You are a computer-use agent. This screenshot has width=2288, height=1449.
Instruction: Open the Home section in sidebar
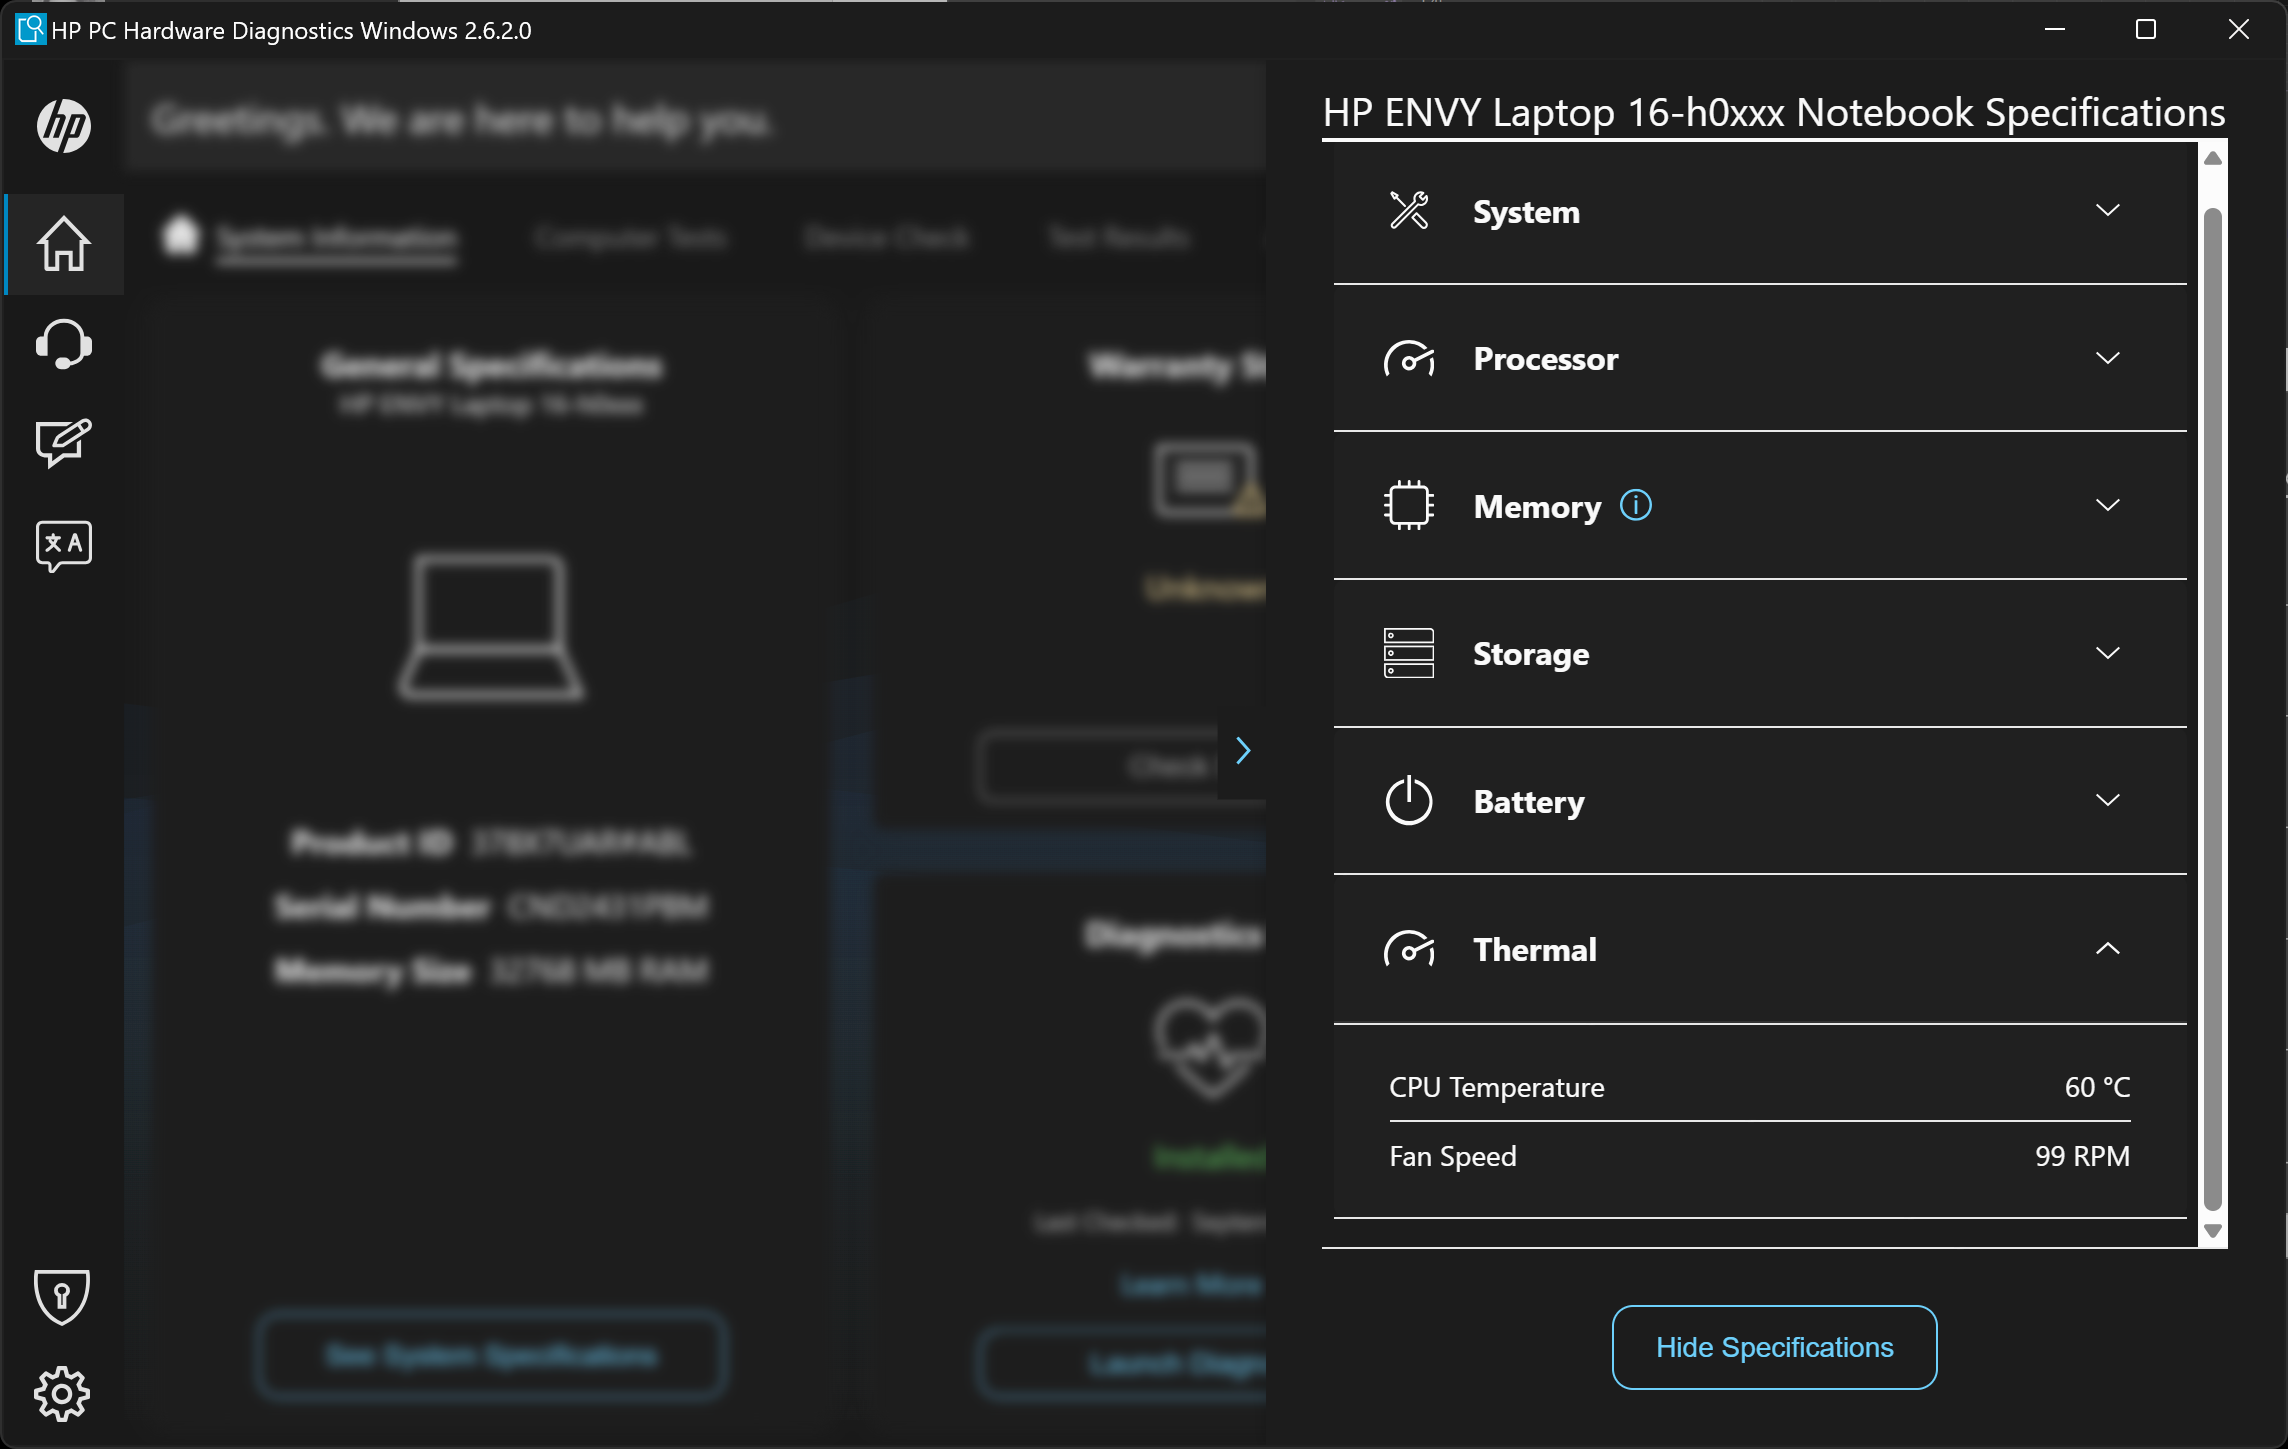pyautogui.click(x=64, y=244)
